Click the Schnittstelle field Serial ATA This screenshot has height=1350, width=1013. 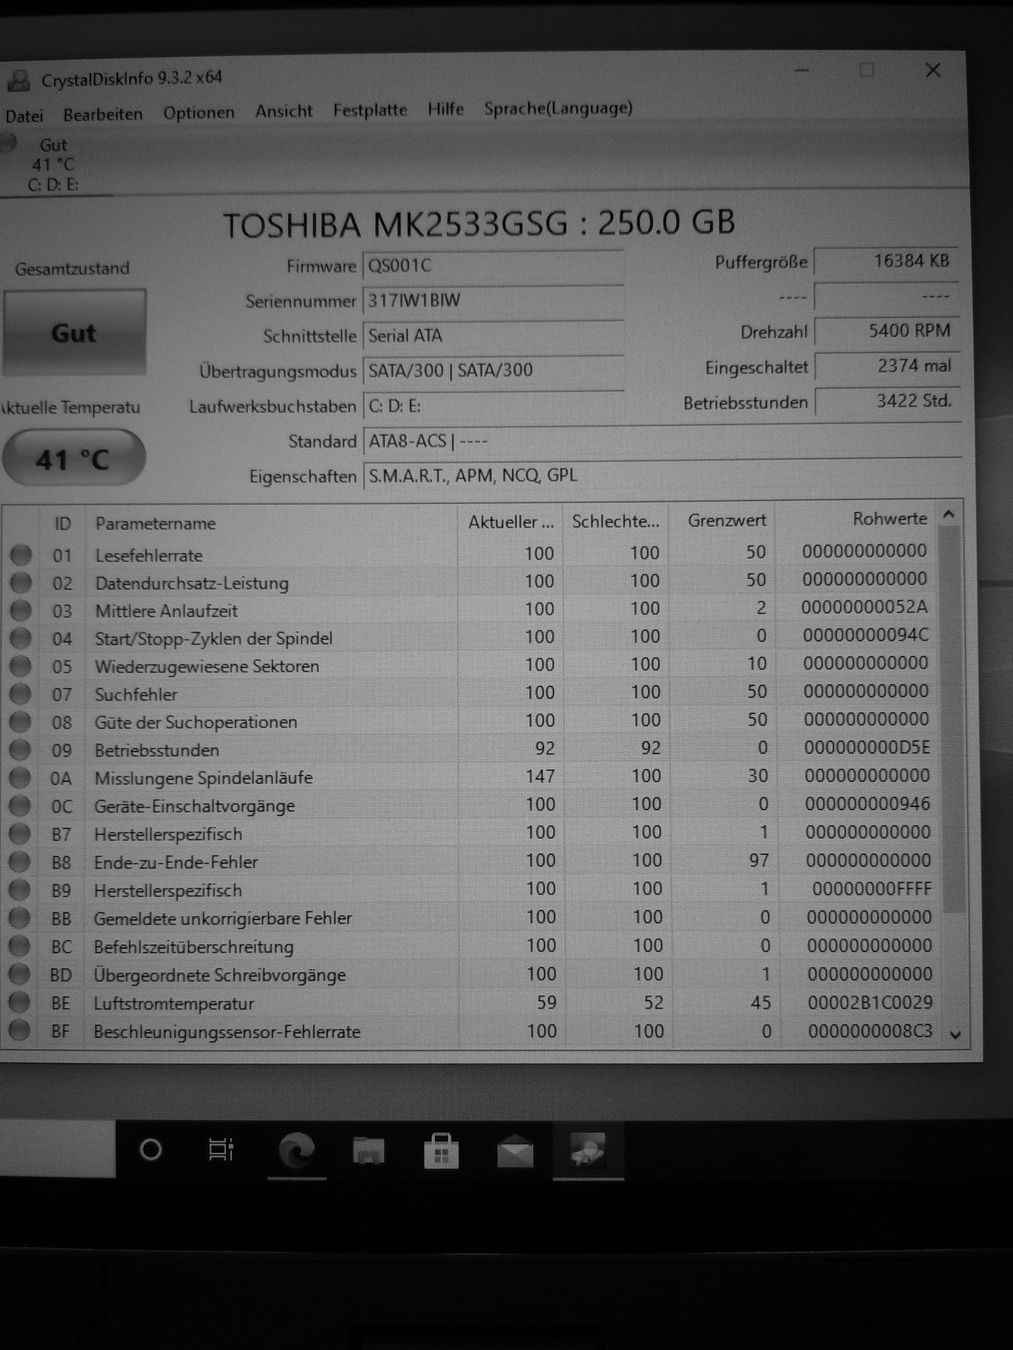(493, 335)
